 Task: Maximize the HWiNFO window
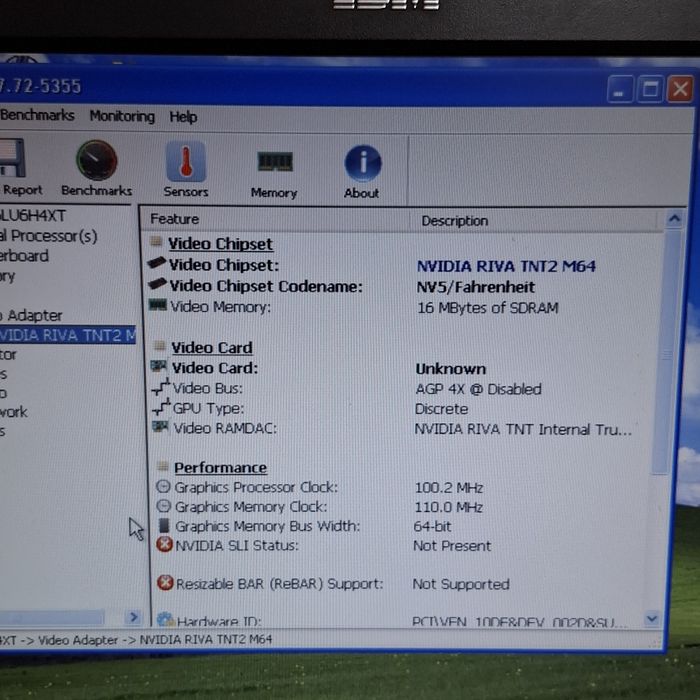click(x=650, y=89)
